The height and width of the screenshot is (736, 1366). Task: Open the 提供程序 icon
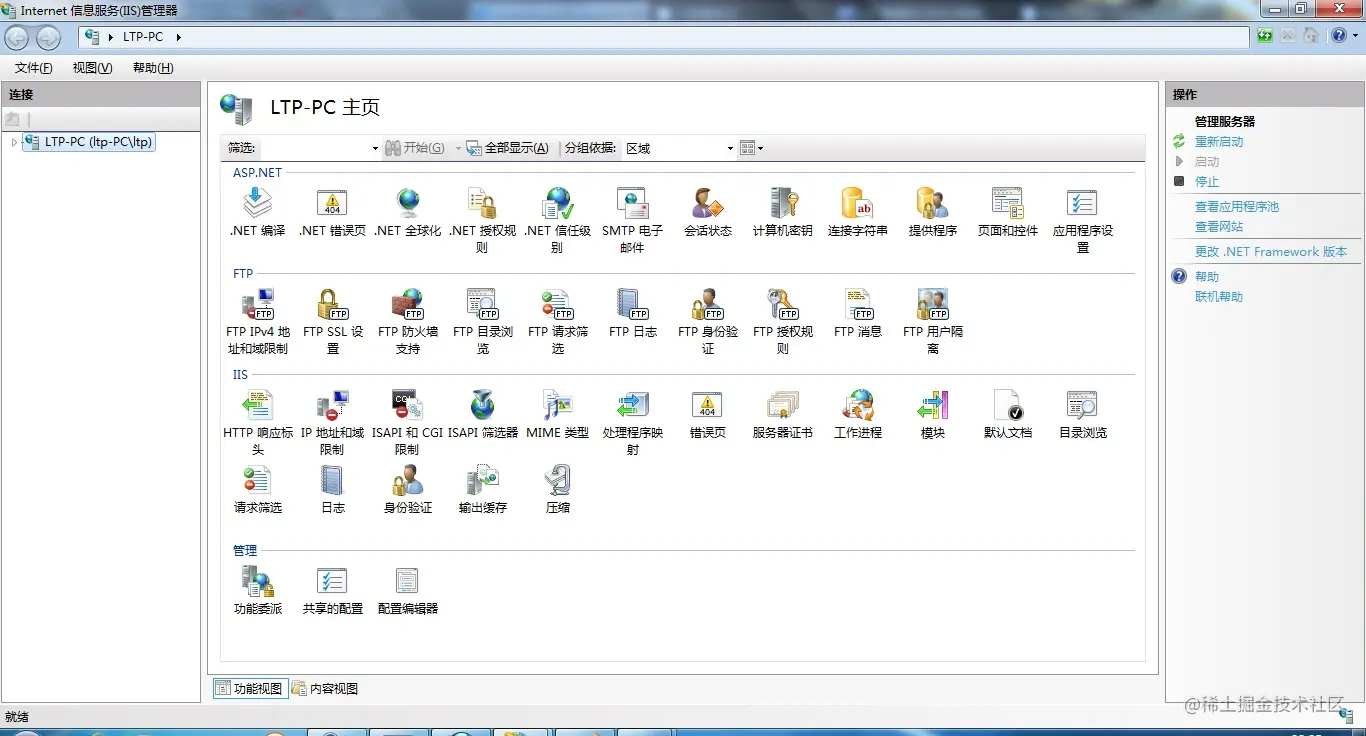[933, 204]
